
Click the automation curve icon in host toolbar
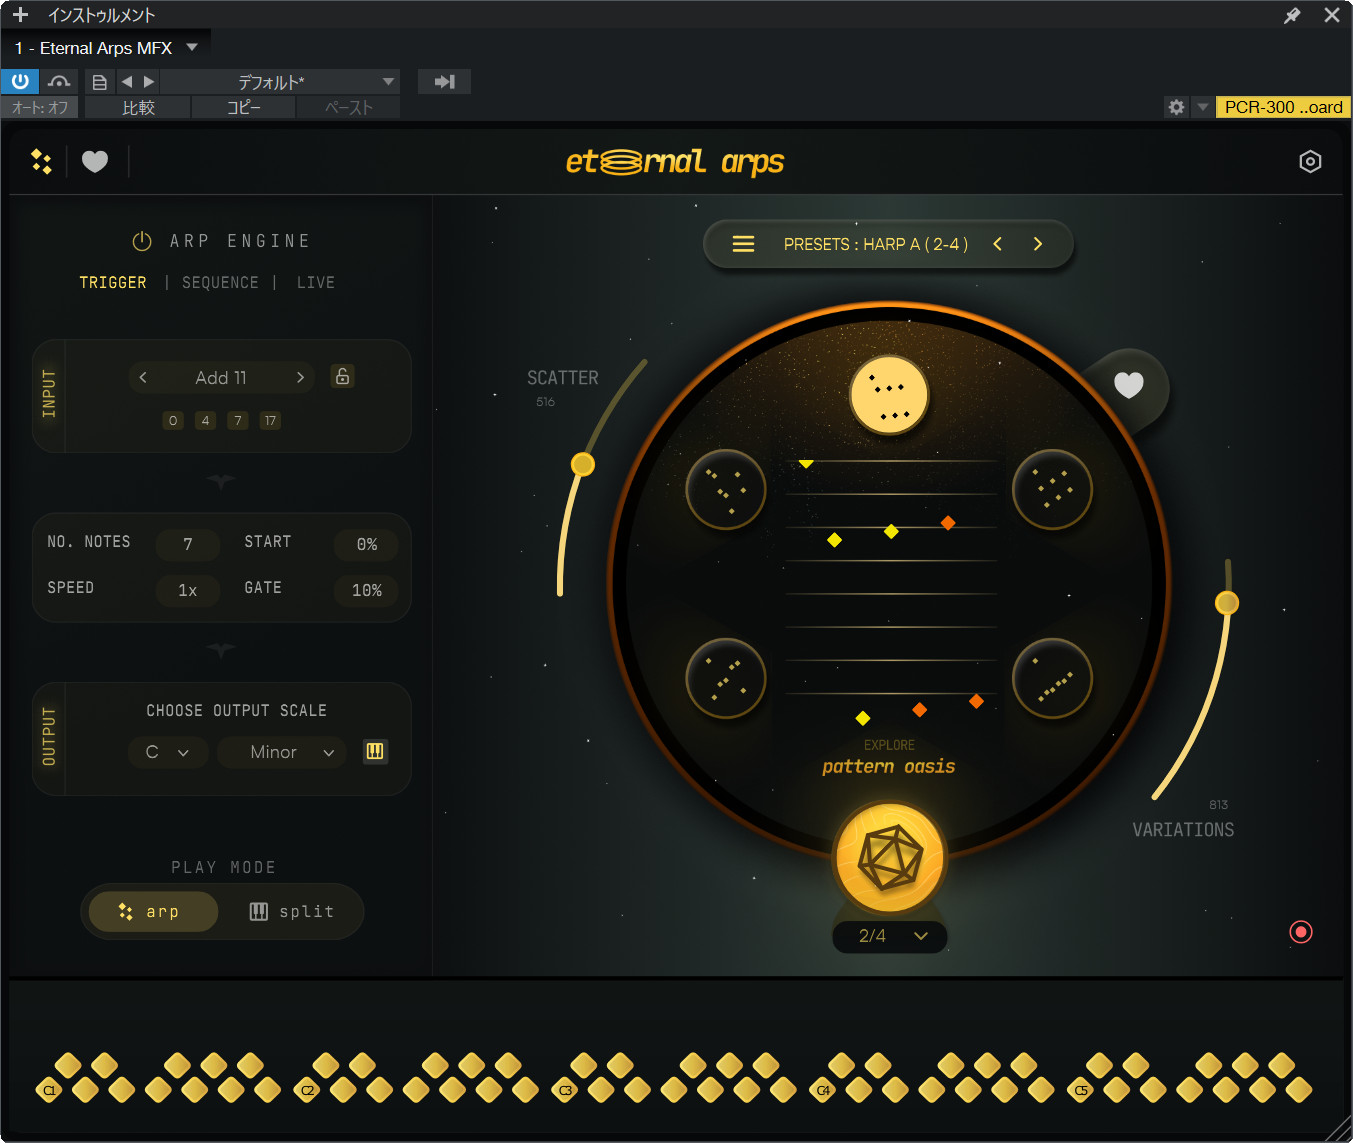59,81
